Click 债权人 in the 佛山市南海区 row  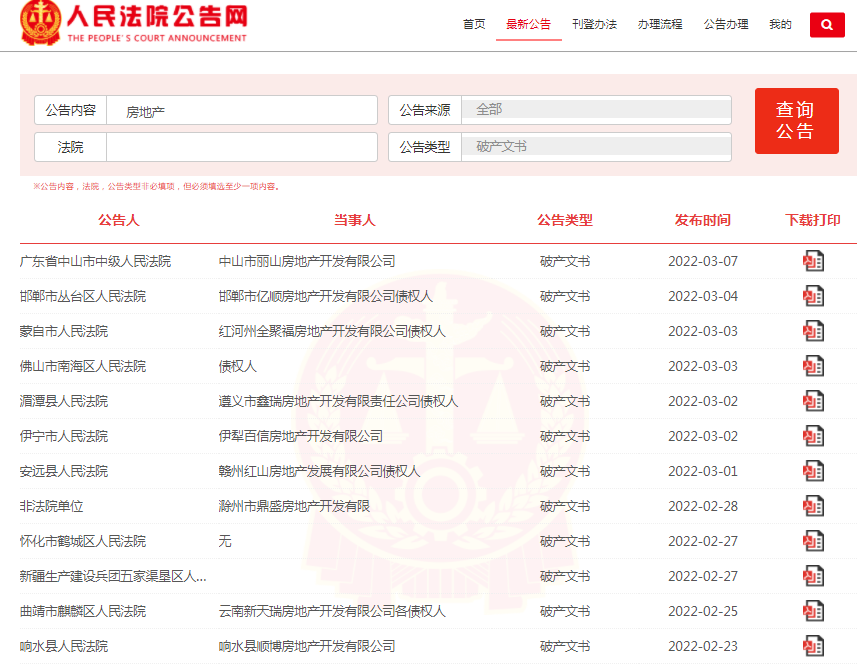point(238,366)
